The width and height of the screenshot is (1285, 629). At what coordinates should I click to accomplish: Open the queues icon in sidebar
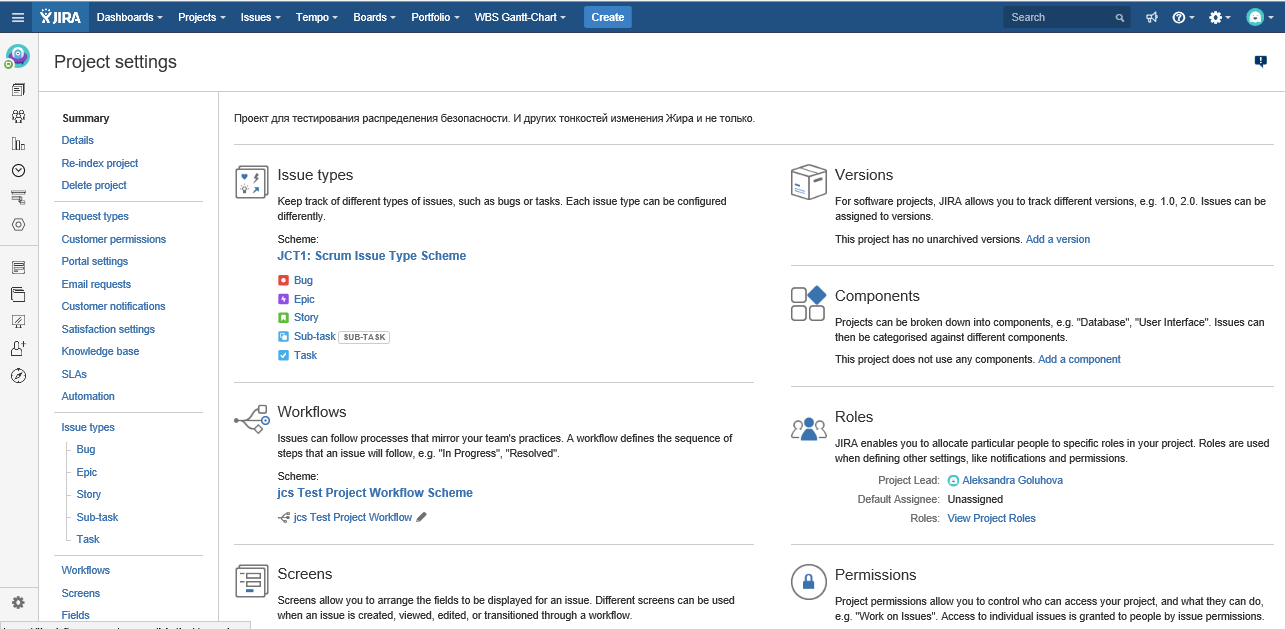(x=18, y=90)
